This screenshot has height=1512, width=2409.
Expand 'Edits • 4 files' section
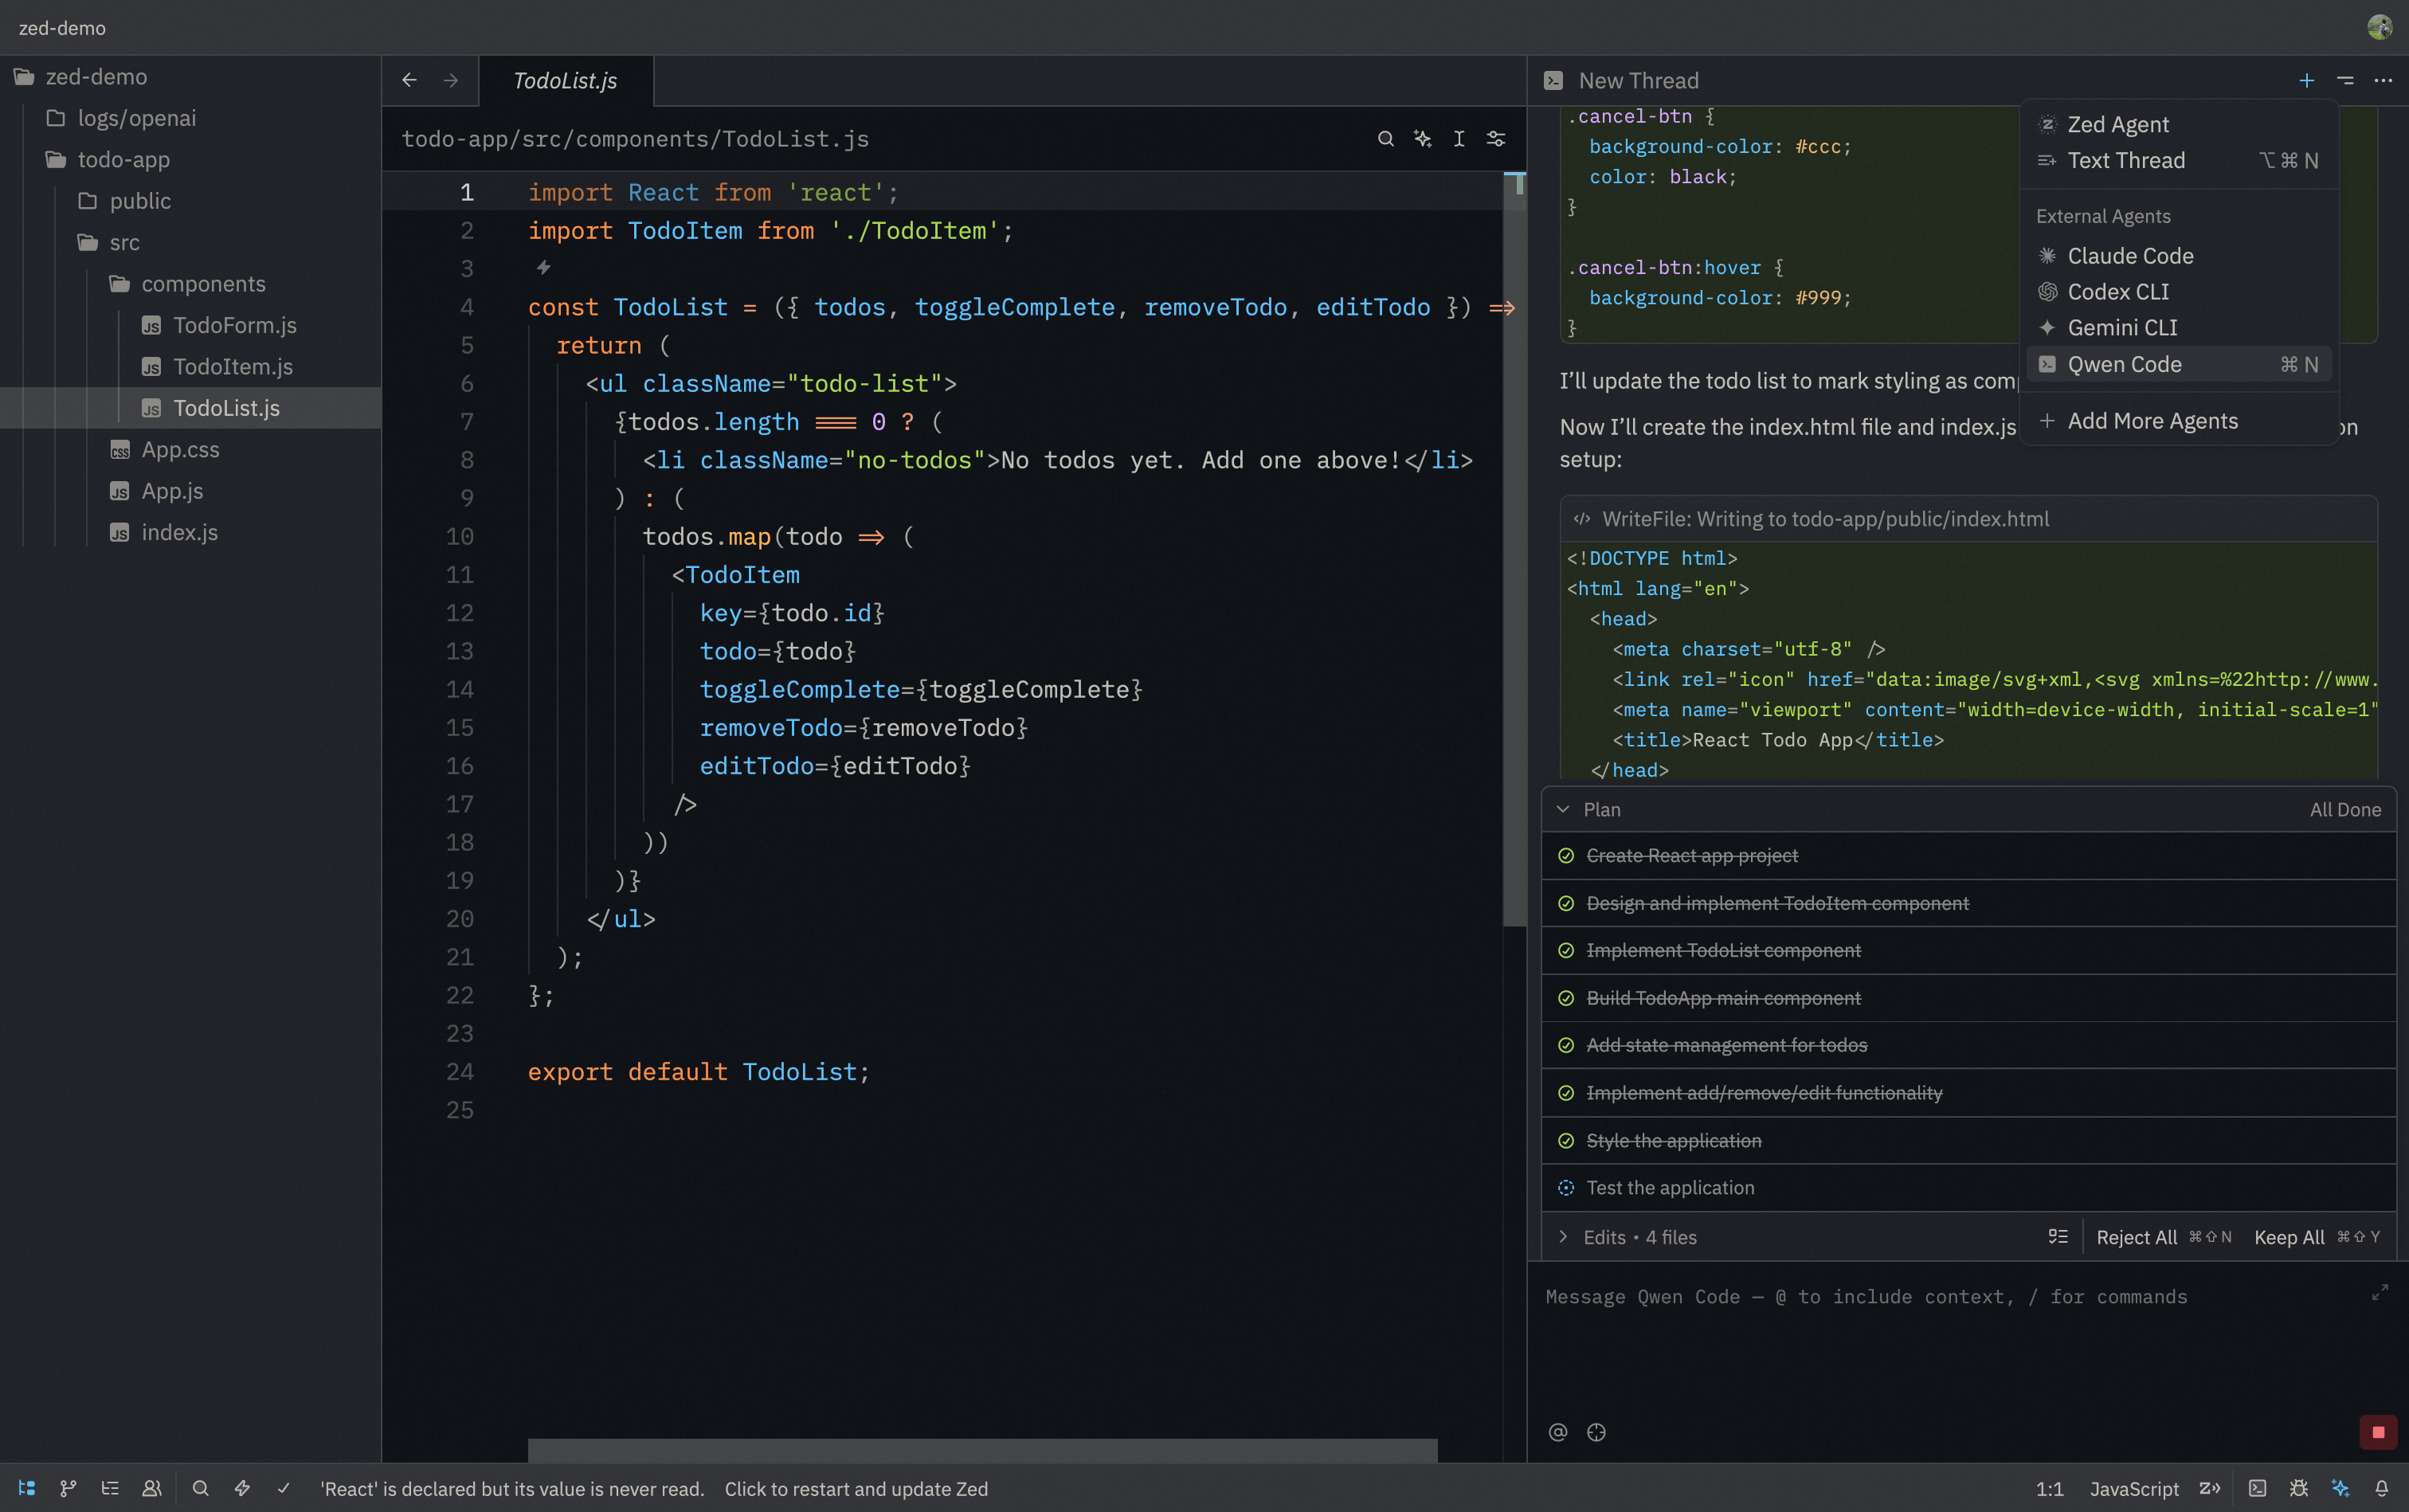[x=1565, y=1237]
